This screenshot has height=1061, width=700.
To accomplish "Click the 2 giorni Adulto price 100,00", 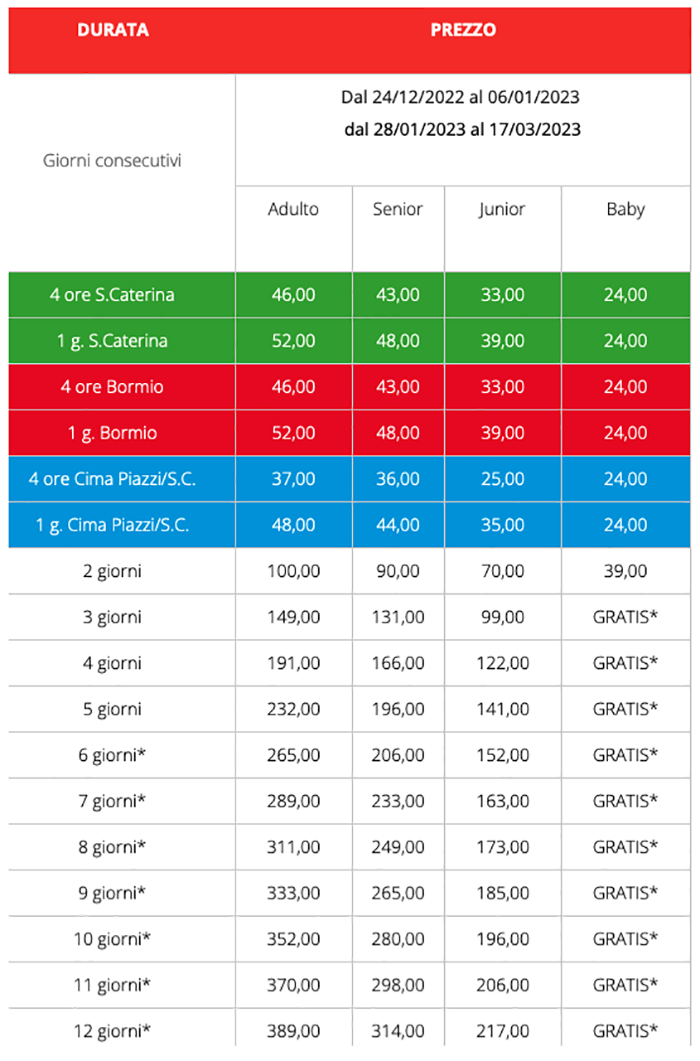I will pyautogui.click(x=293, y=571).
